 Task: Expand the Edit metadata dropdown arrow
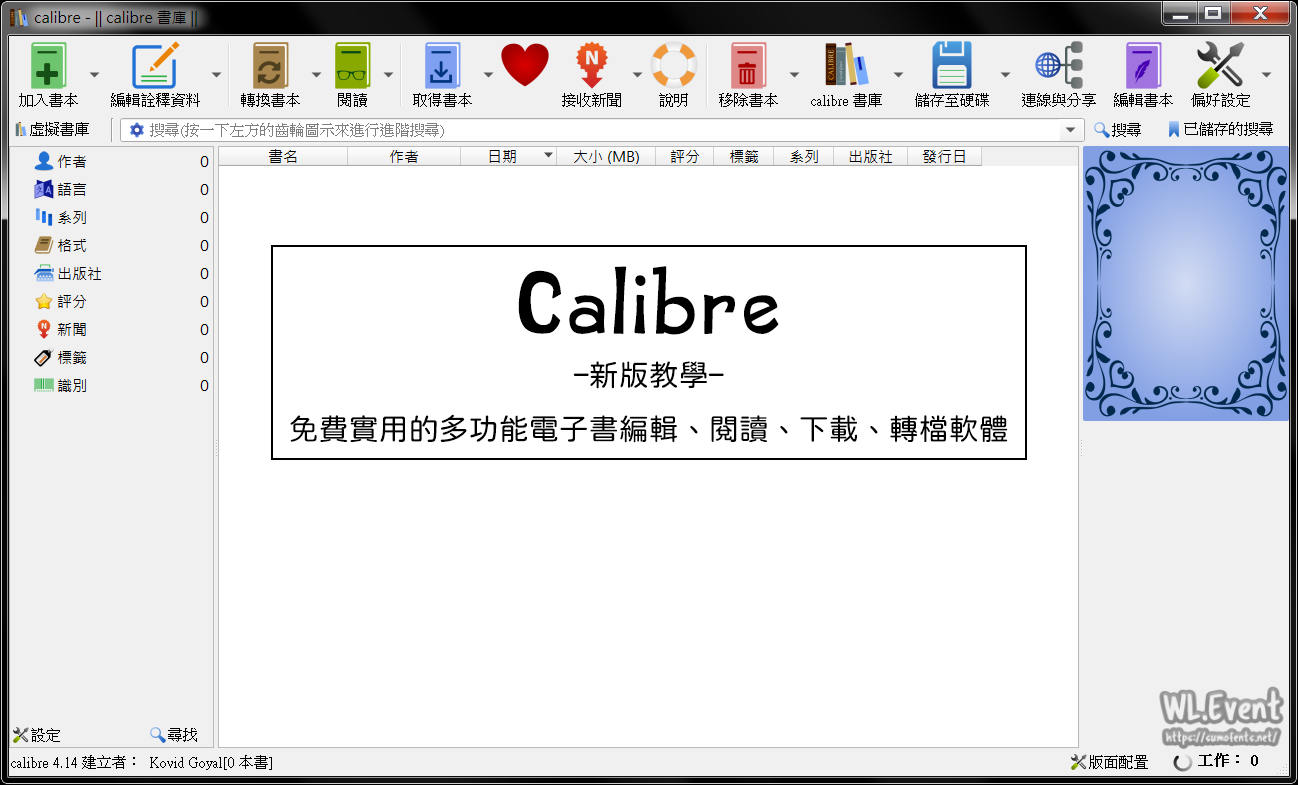tap(216, 75)
